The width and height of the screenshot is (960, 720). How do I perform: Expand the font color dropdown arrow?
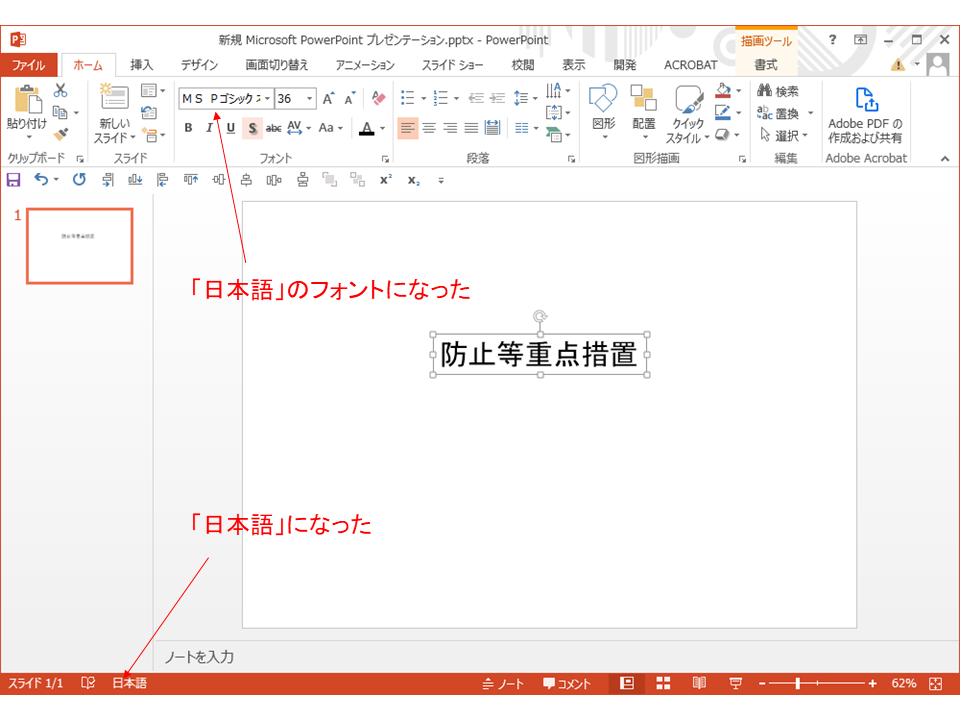[x=382, y=129]
